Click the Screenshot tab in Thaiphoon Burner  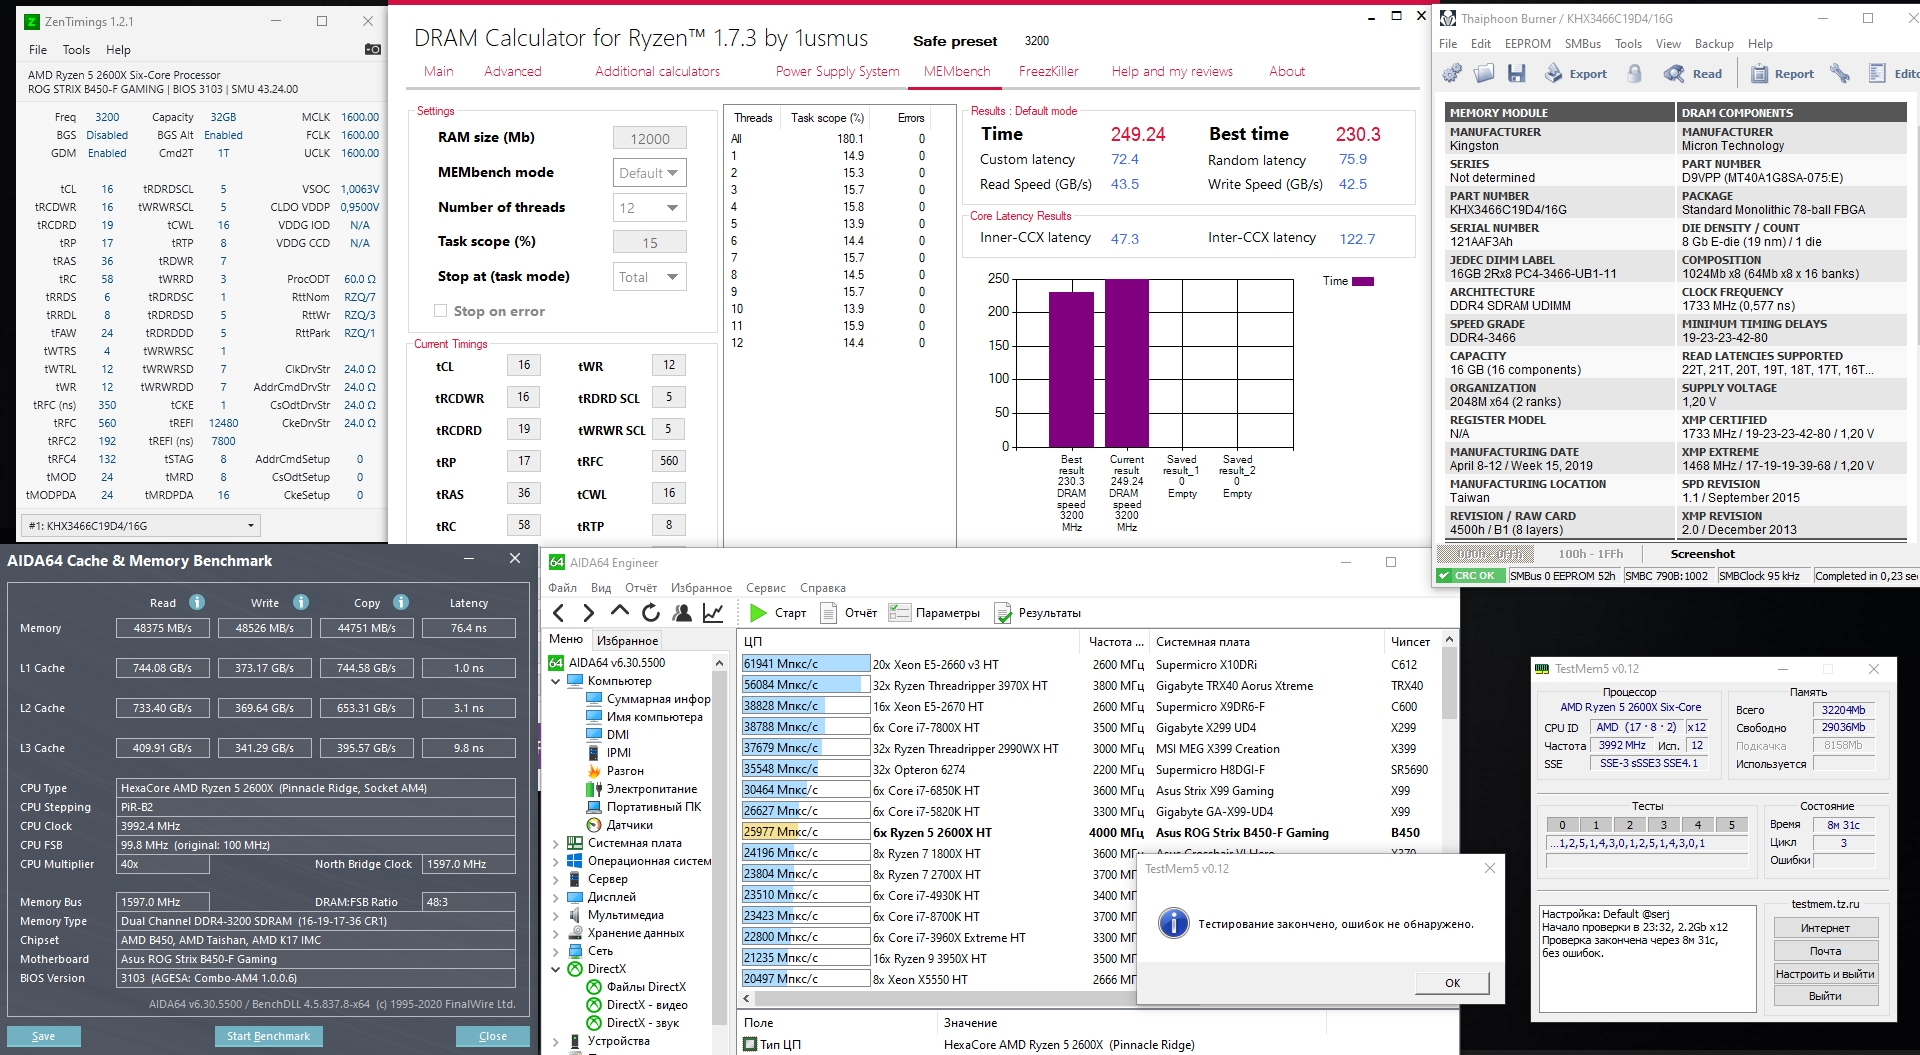tap(1702, 554)
